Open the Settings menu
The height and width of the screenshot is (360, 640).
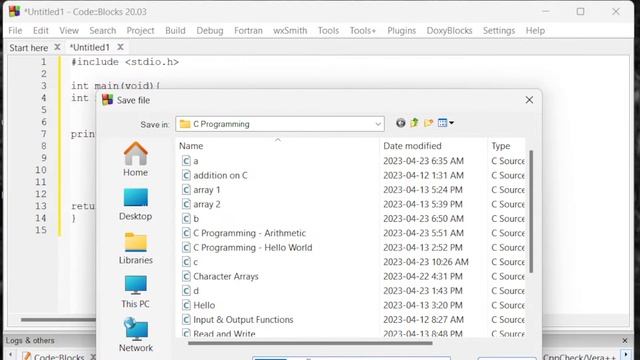[499, 31]
